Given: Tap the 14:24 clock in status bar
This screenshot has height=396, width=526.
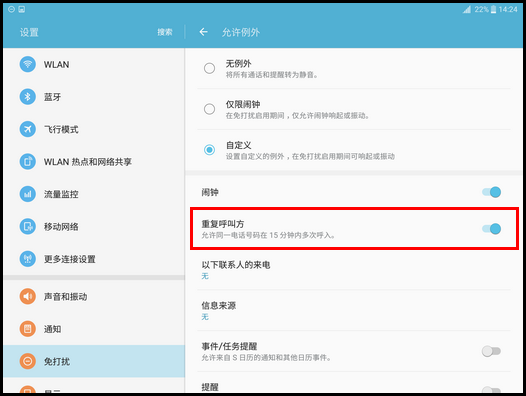Looking at the screenshot, I should [508, 9].
